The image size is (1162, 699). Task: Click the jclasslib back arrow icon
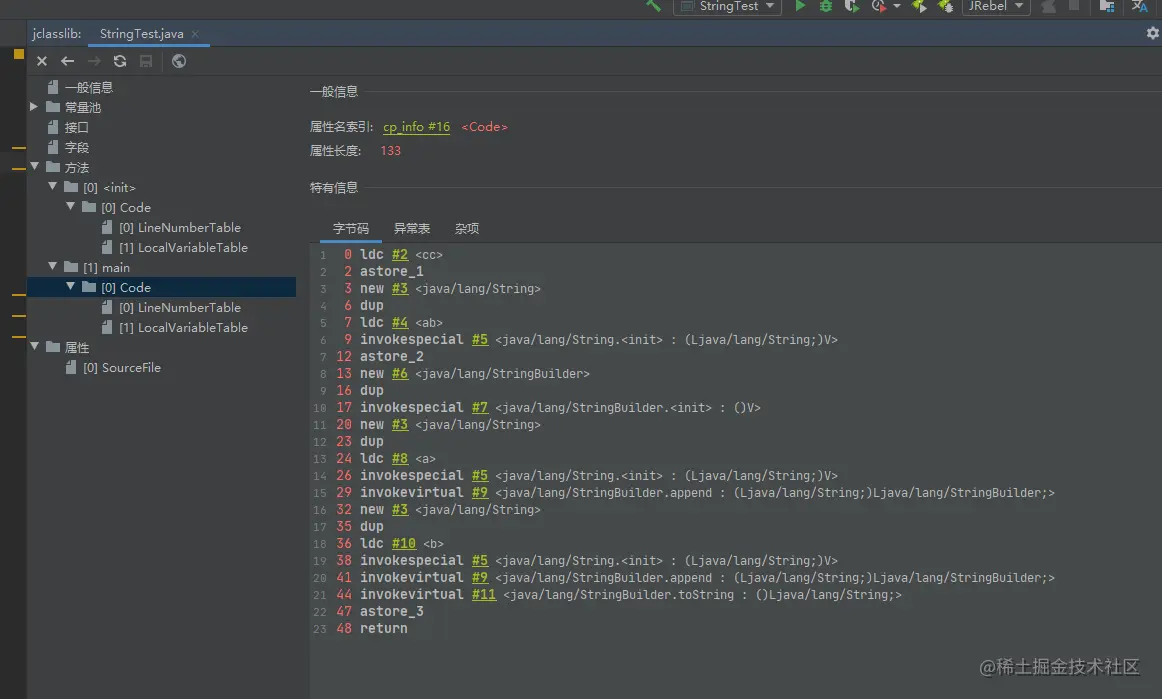click(x=68, y=61)
